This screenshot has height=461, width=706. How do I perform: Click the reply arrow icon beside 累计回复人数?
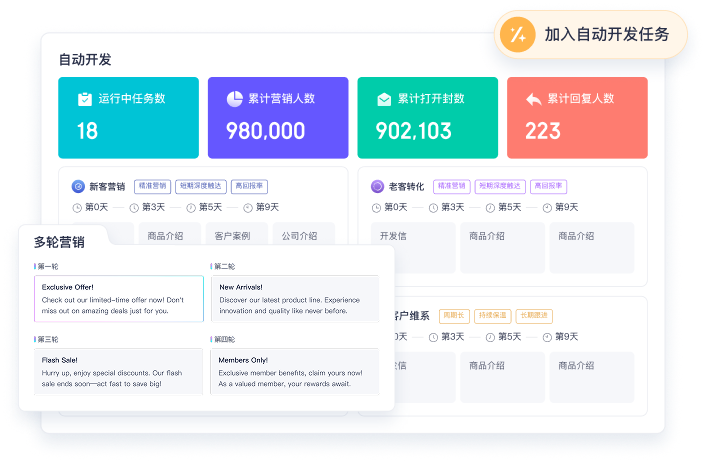coord(534,99)
